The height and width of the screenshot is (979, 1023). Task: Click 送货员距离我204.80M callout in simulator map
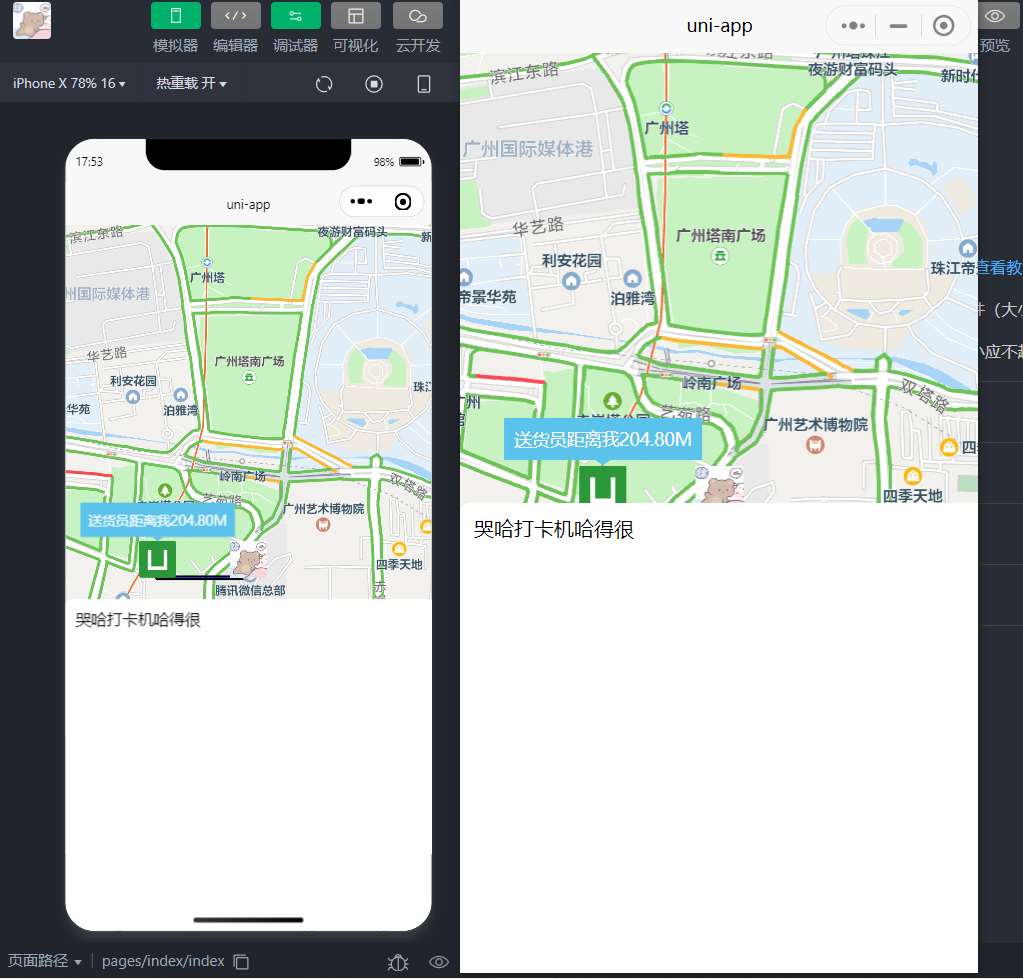coord(157,520)
